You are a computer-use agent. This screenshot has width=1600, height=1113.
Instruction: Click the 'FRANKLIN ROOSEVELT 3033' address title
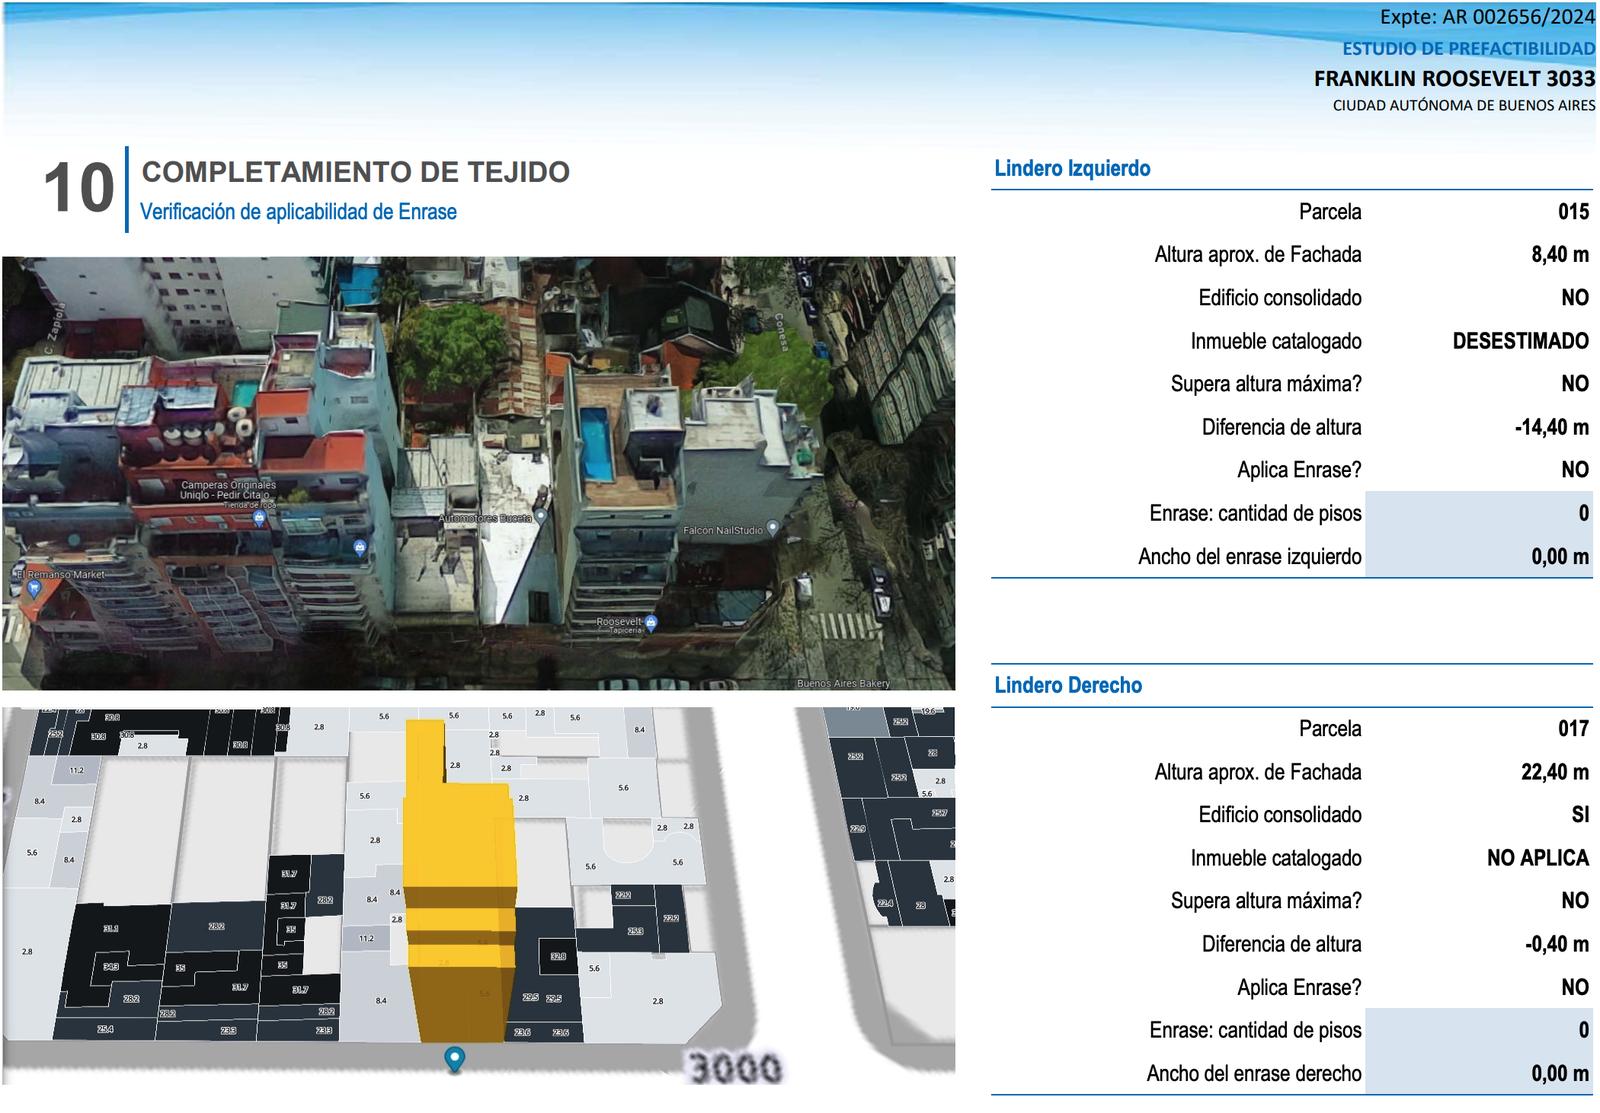(1454, 78)
